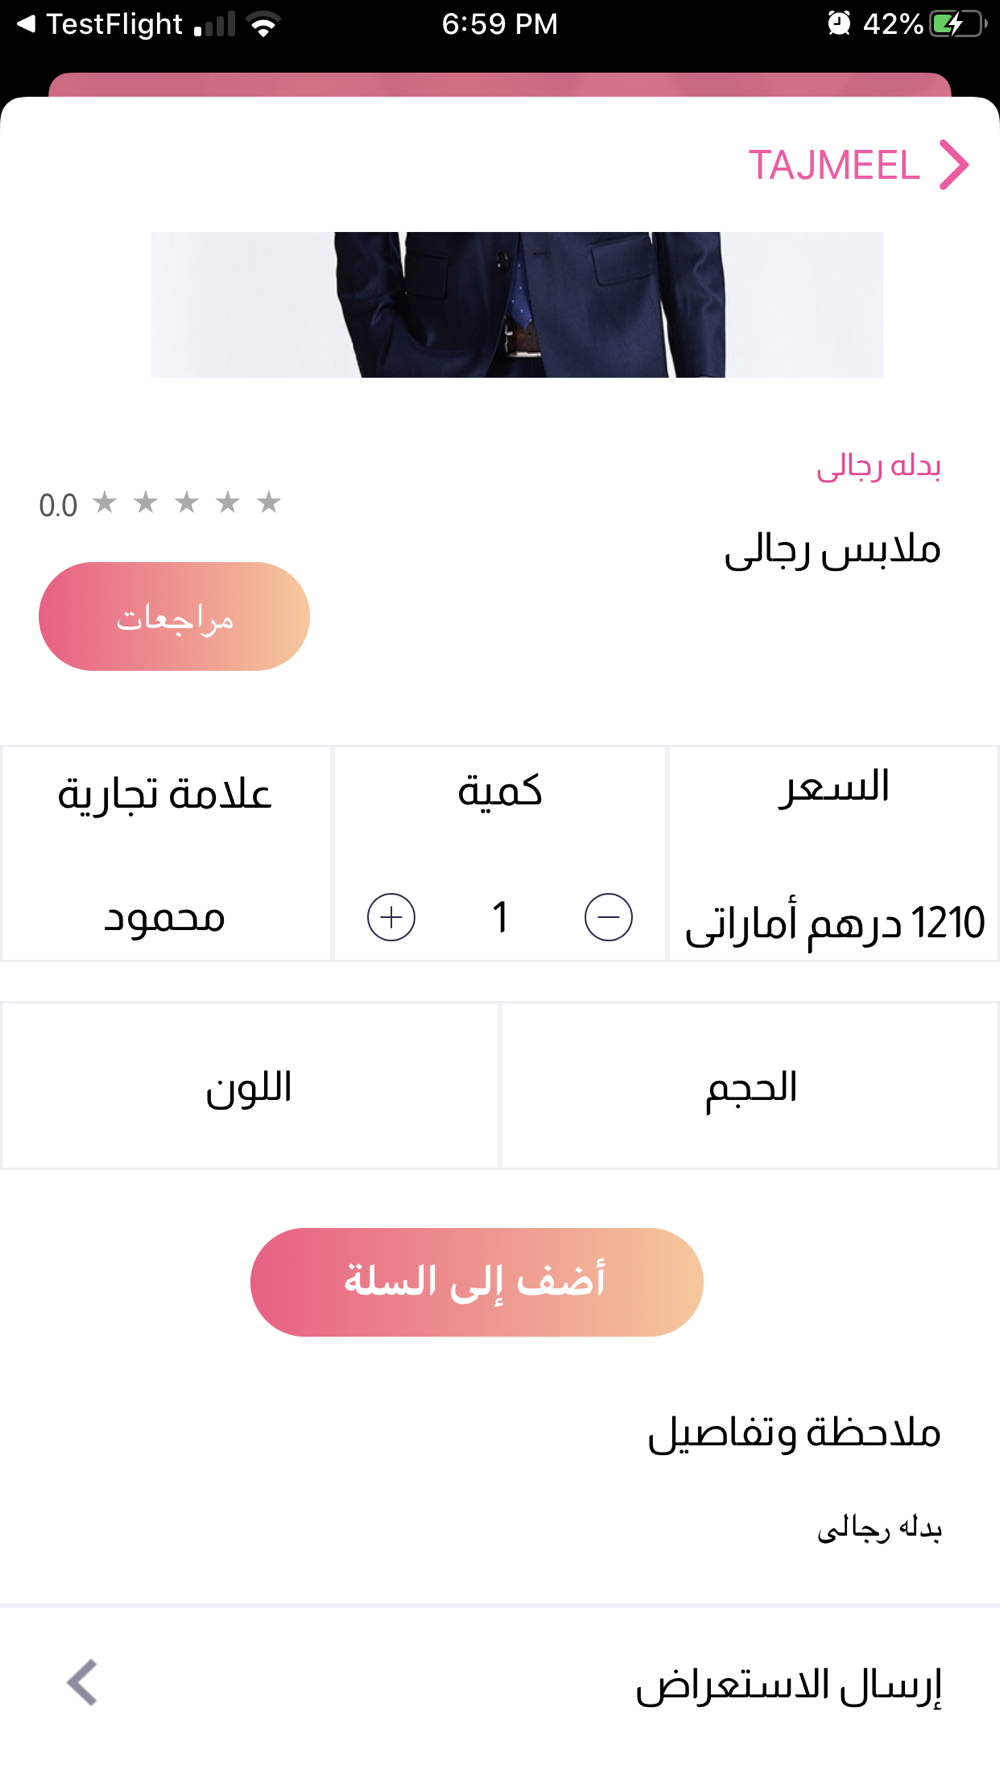
Task: Rate the product with the first star
Action: (x=105, y=501)
